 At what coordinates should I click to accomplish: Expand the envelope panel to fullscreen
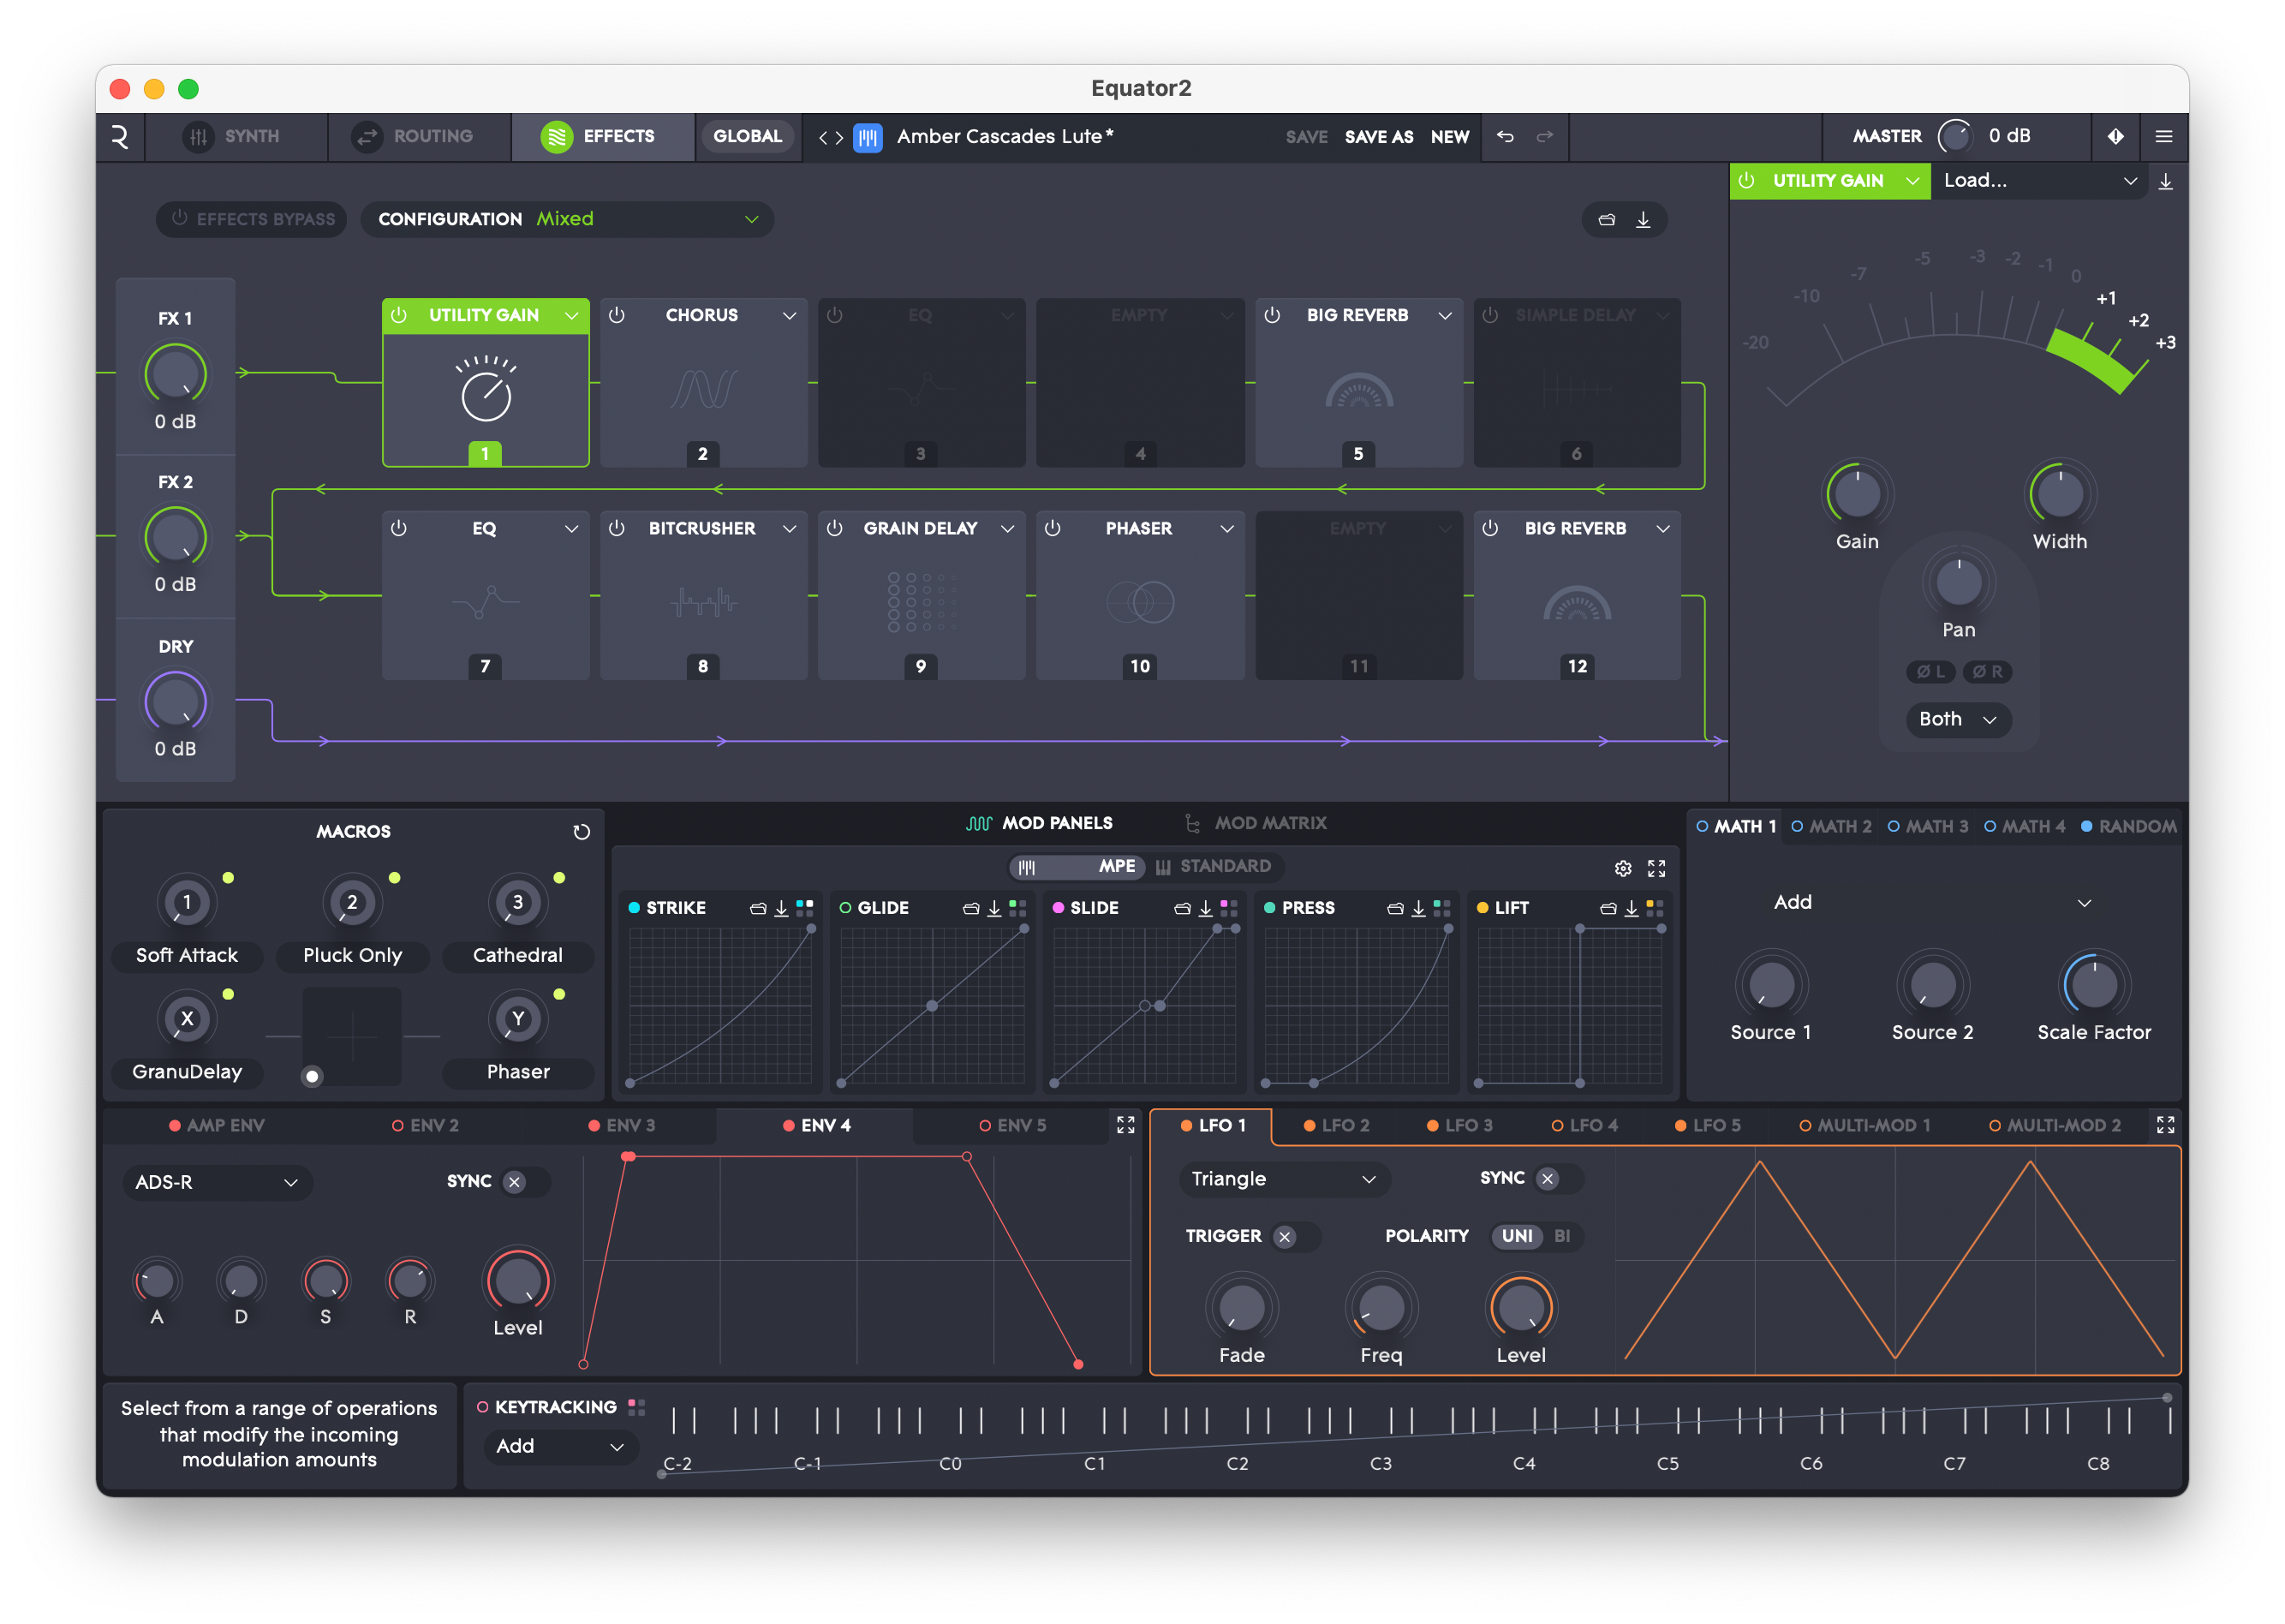coord(1125,1125)
